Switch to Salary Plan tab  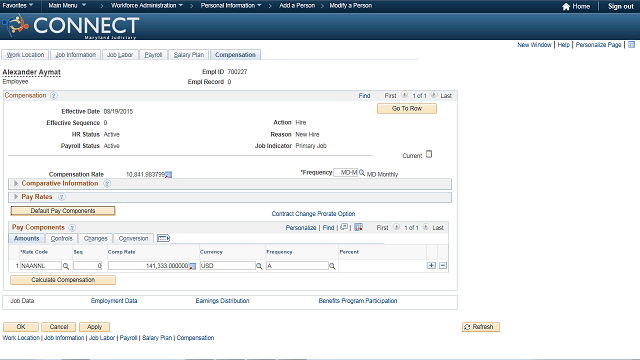189,55
